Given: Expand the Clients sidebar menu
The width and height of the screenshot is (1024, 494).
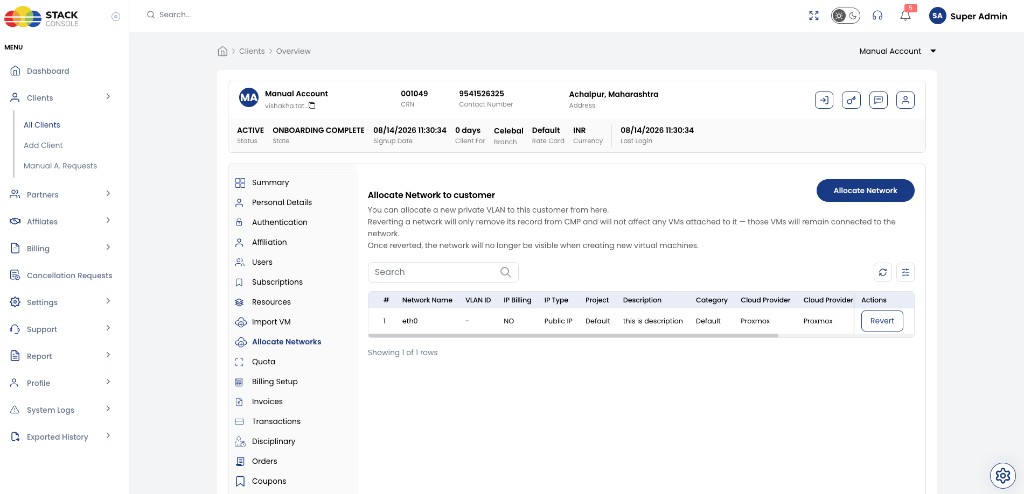Looking at the screenshot, I should click(x=60, y=97).
